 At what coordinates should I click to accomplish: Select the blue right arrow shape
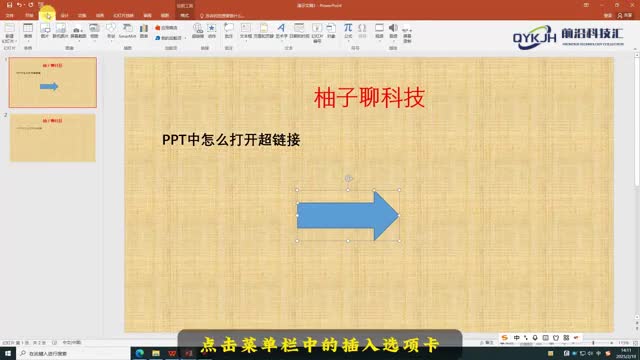click(348, 216)
